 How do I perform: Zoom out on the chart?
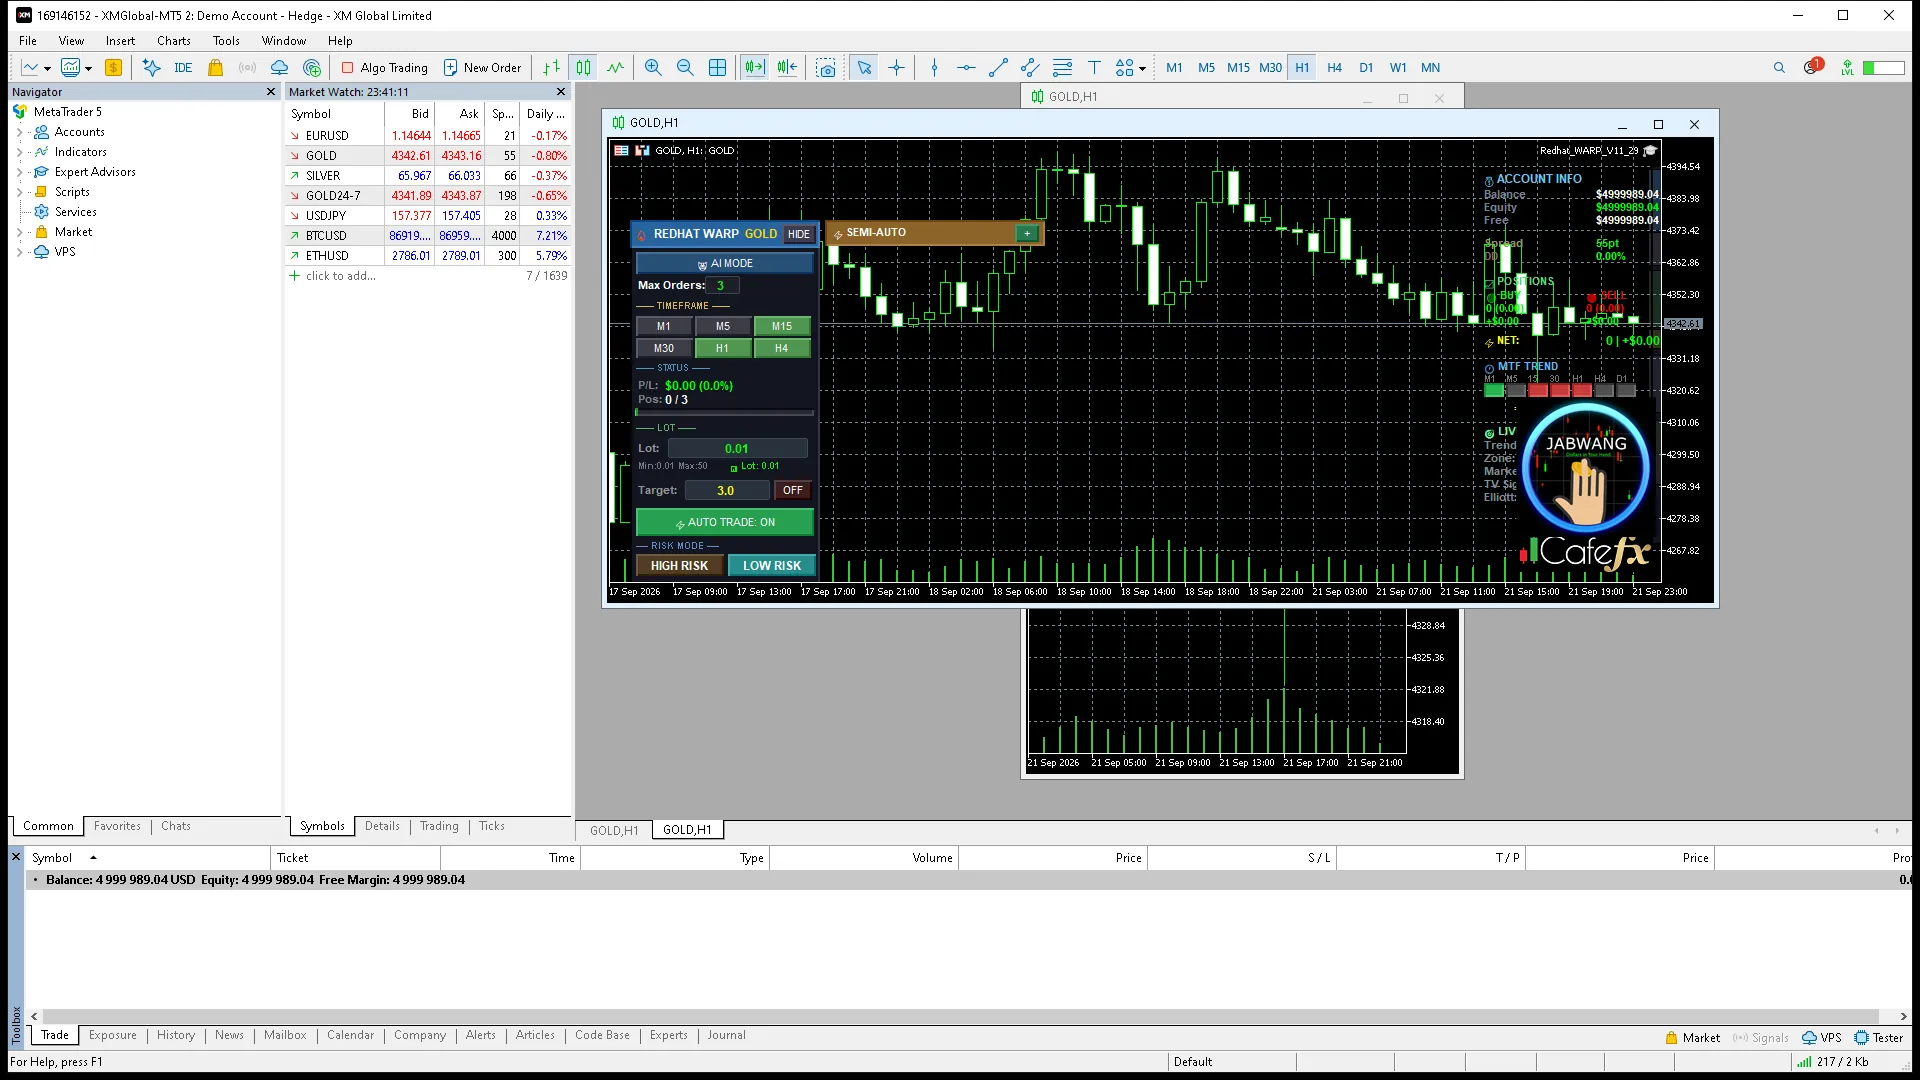685,68
